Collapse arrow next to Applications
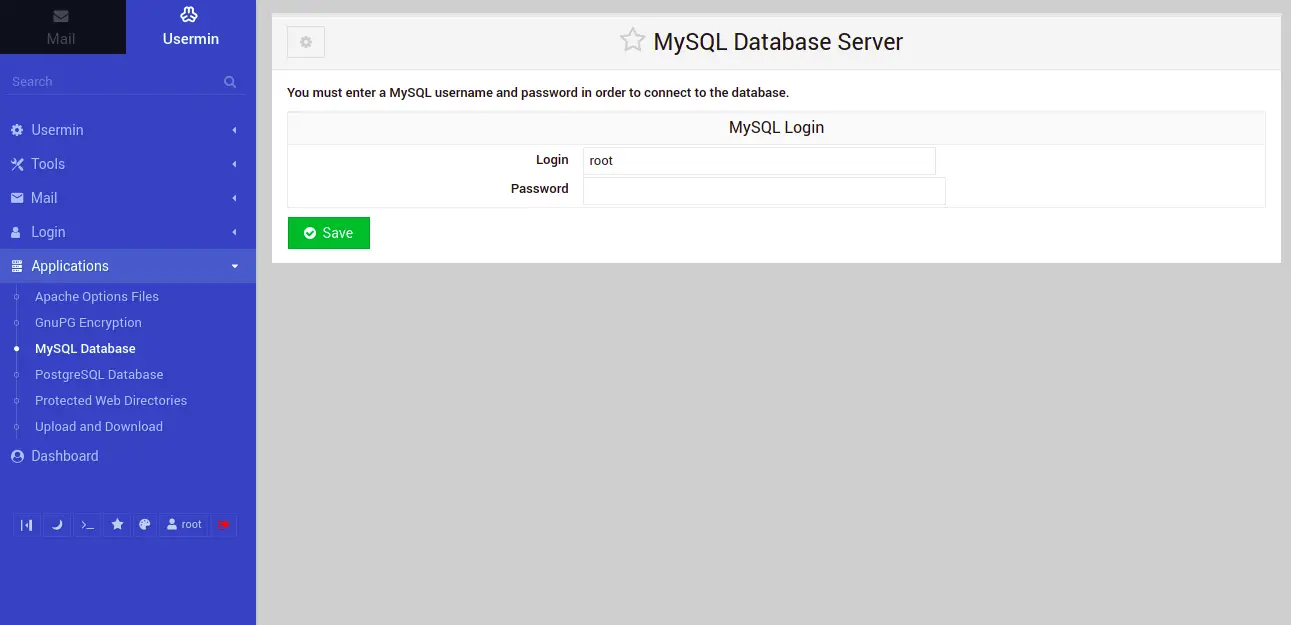The image size is (1291, 625). pos(235,266)
